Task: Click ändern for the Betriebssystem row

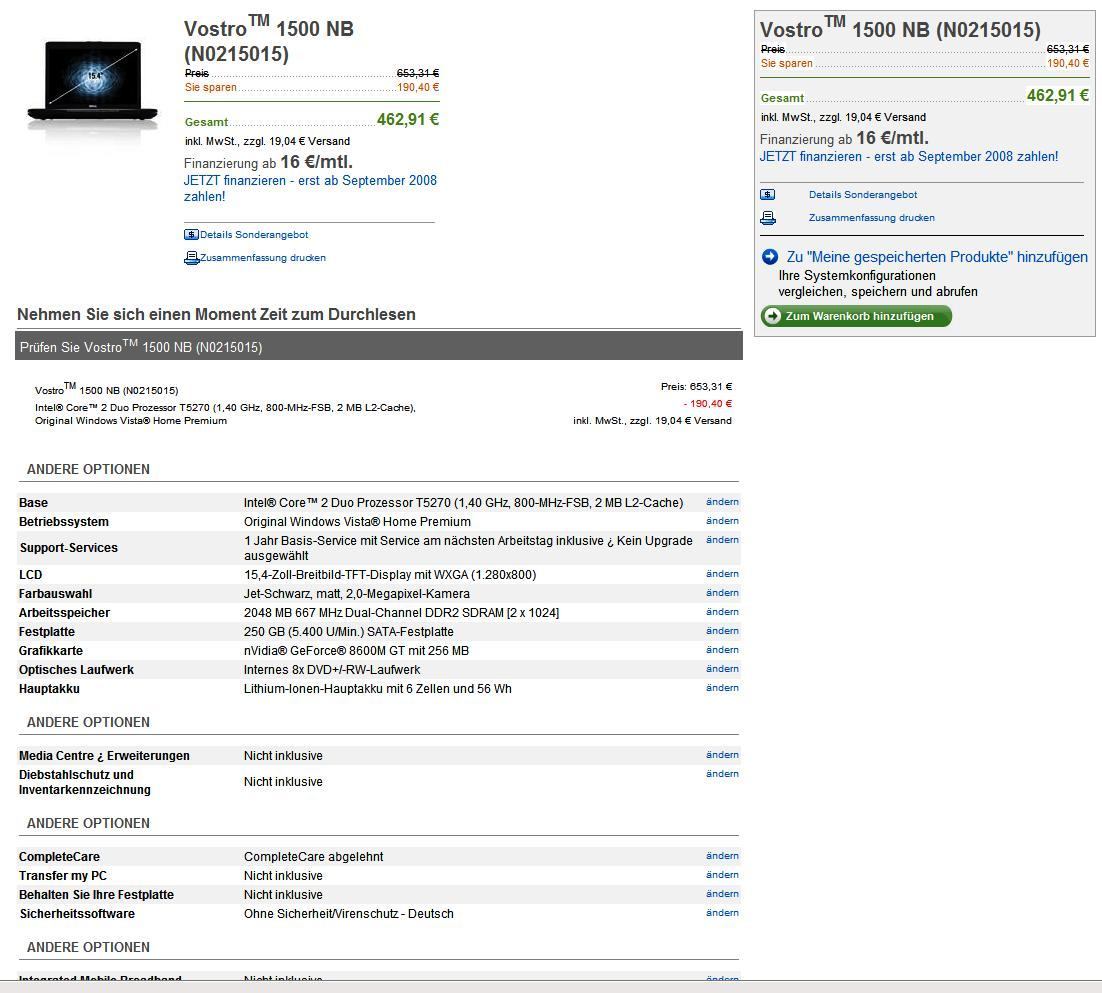Action: [x=722, y=521]
